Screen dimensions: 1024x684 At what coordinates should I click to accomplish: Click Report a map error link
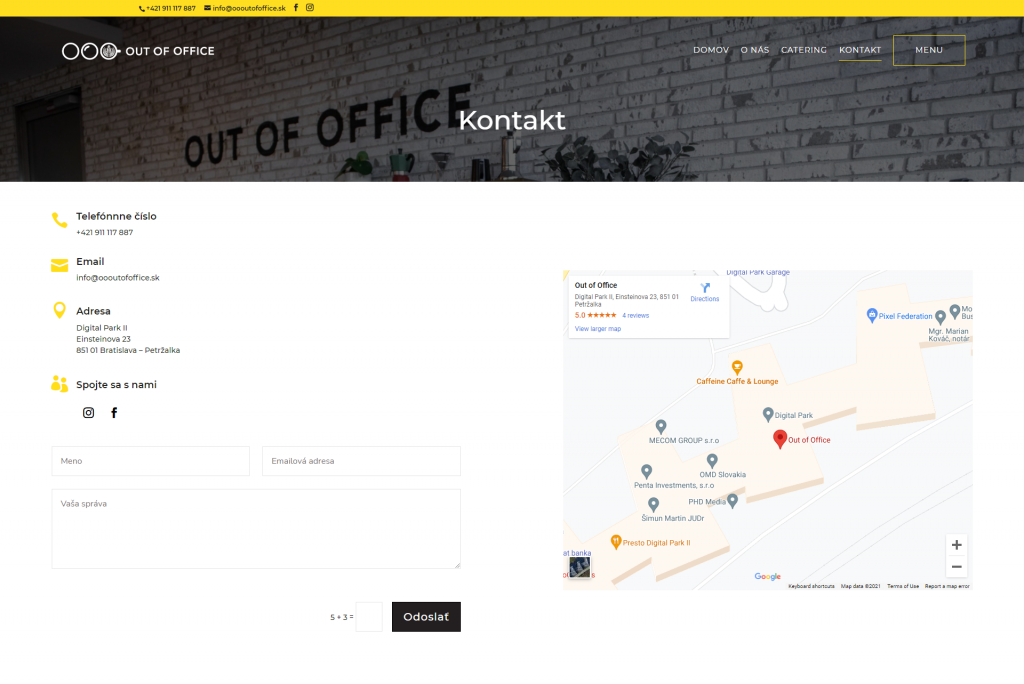point(947,586)
